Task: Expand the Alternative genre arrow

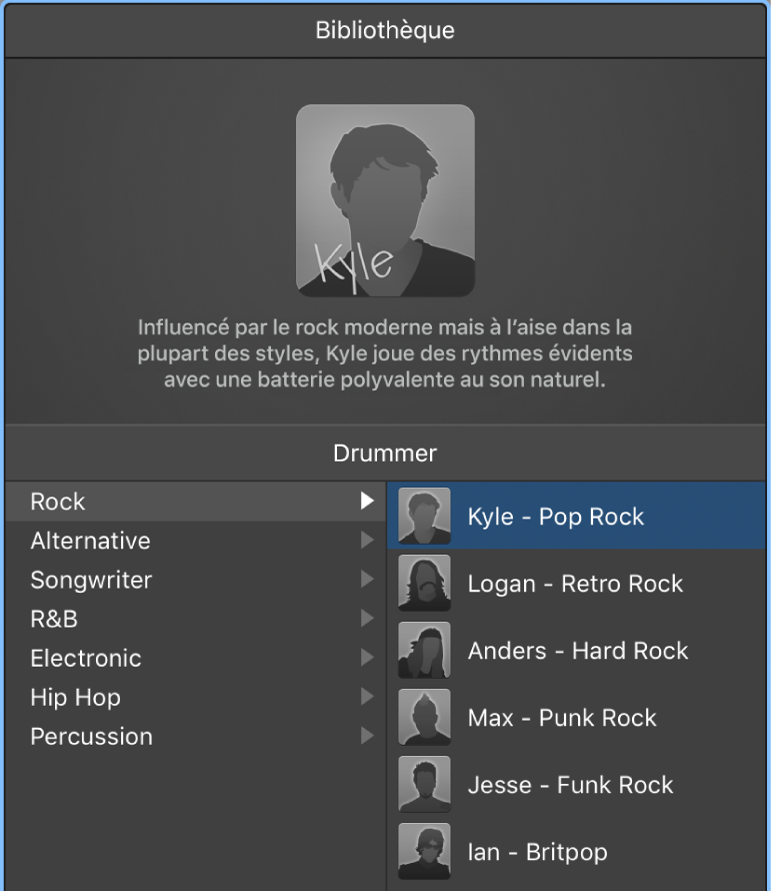Action: pos(368,541)
